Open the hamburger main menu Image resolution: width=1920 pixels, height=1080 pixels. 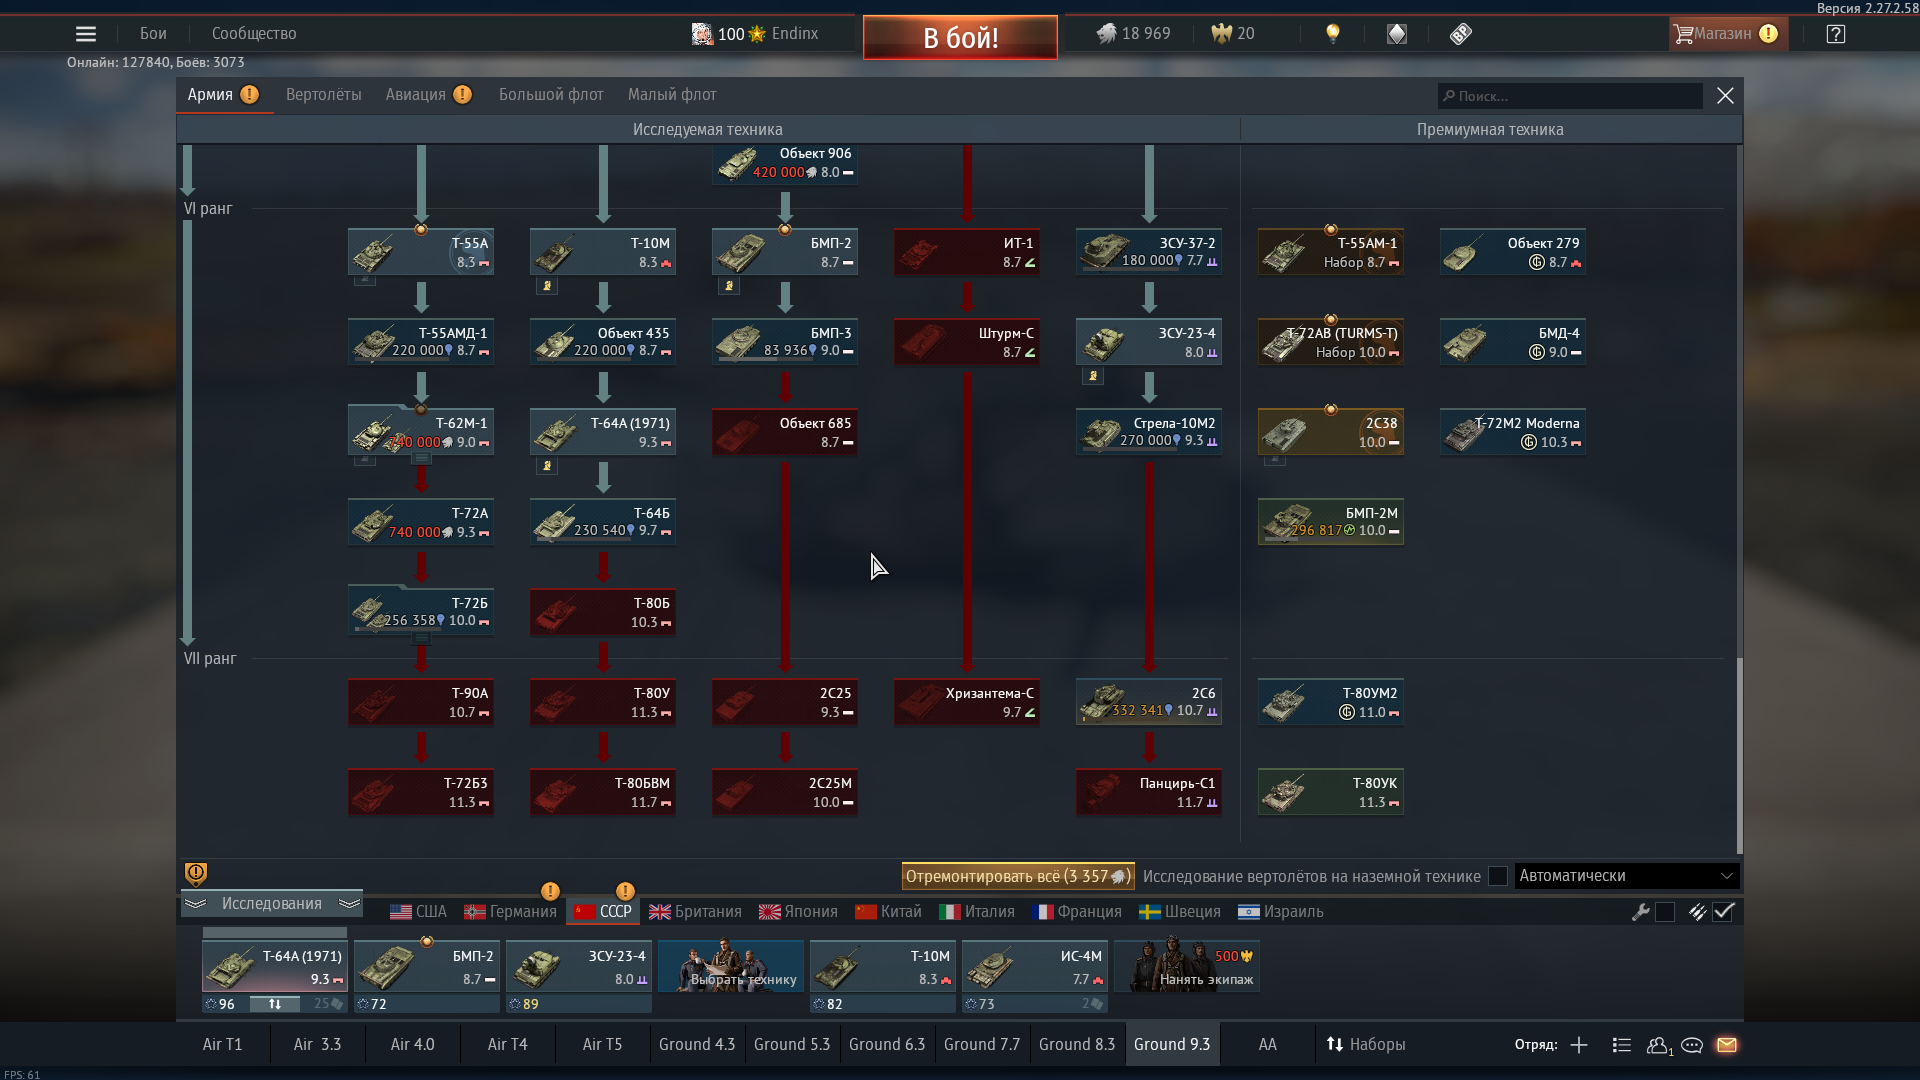point(86,34)
